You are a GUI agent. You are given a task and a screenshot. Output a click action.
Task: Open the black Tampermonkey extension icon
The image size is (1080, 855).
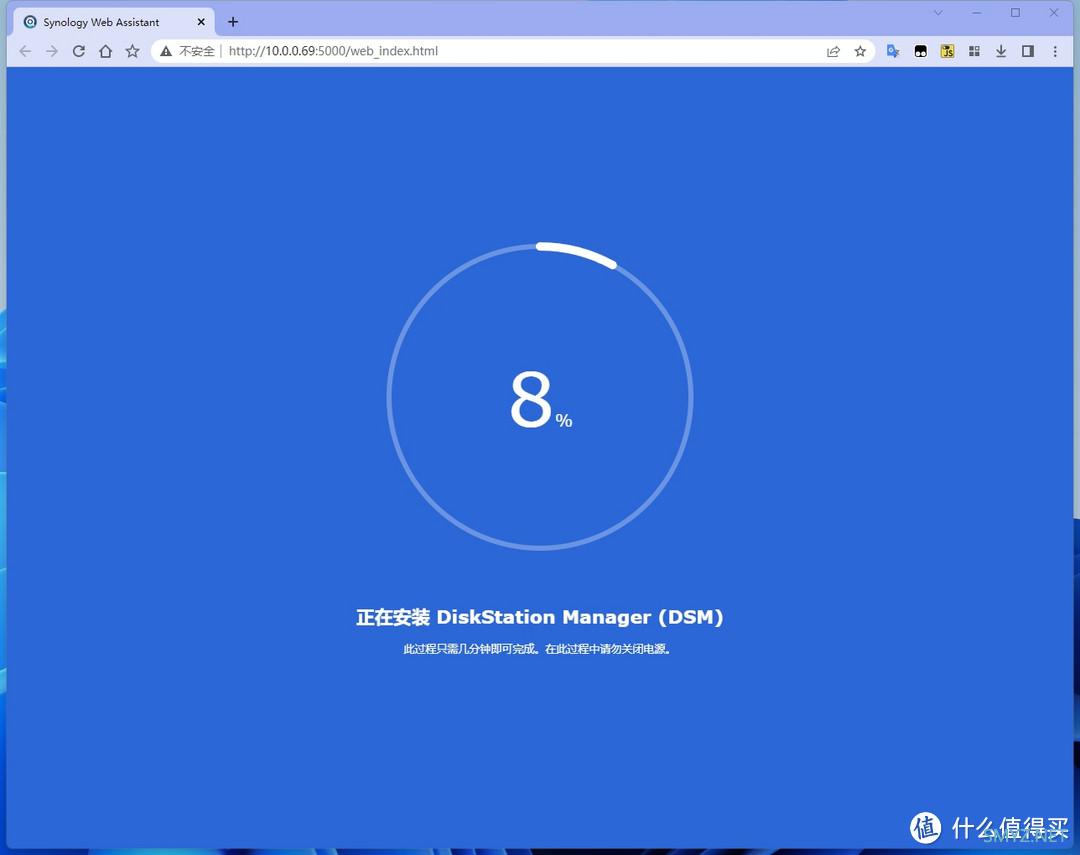(x=920, y=51)
